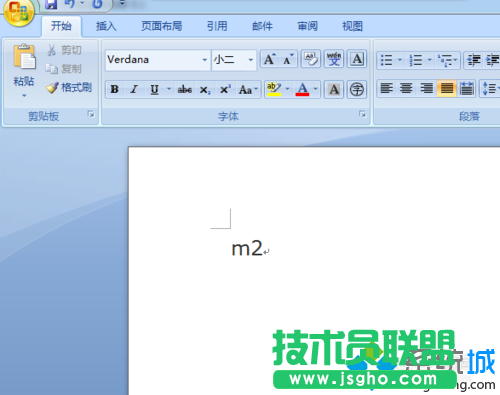Apply character border icon
The height and width of the screenshot is (395, 500).
pyautogui.click(x=357, y=59)
